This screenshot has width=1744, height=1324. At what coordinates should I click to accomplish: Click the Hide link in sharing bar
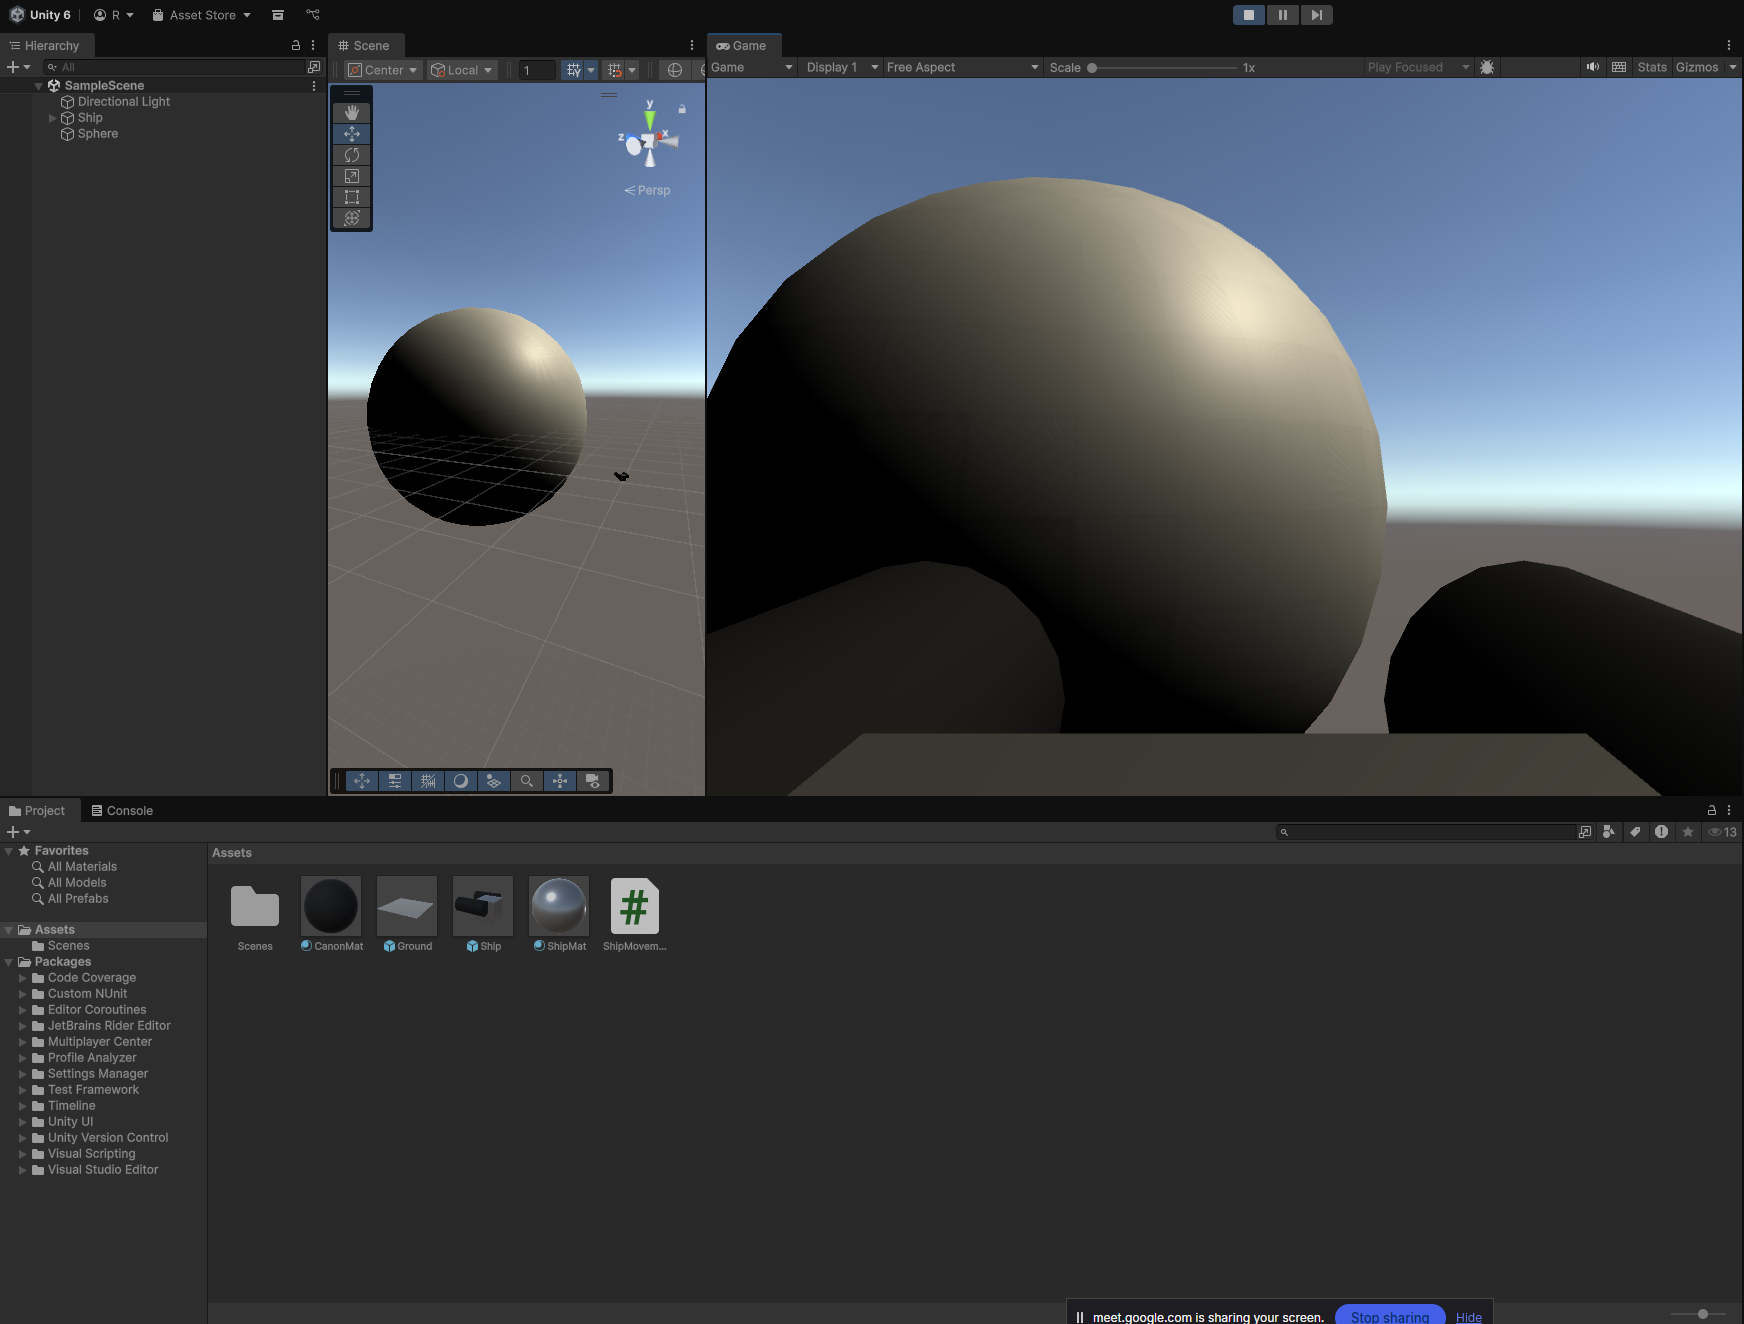(x=1468, y=1317)
